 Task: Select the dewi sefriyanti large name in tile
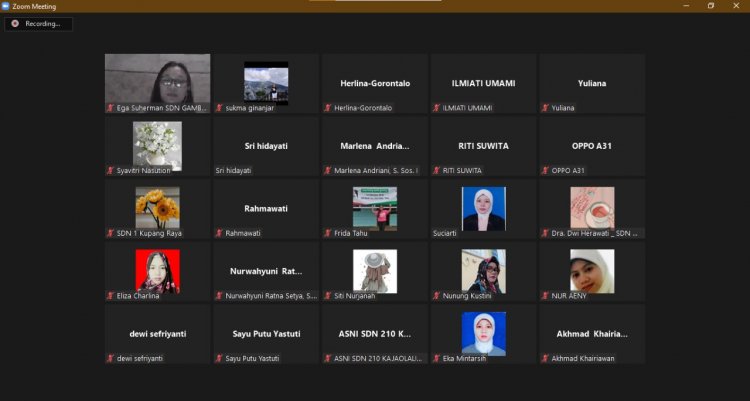point(158,334)
